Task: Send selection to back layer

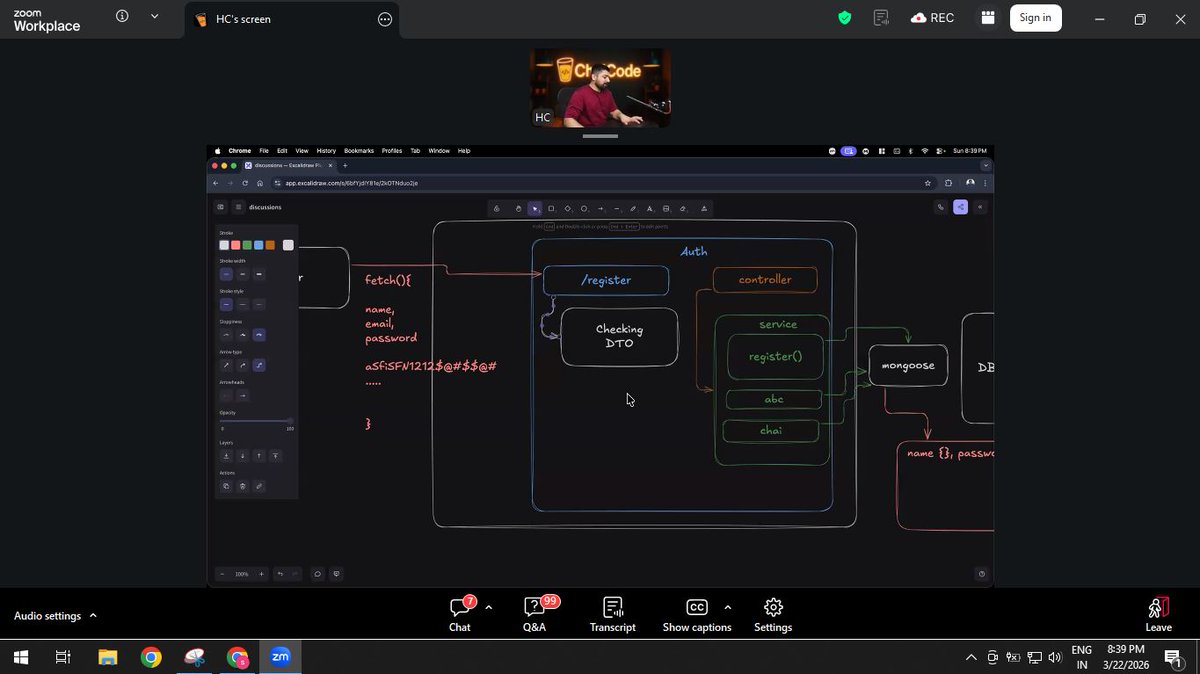Action: [x=226, y=456]
